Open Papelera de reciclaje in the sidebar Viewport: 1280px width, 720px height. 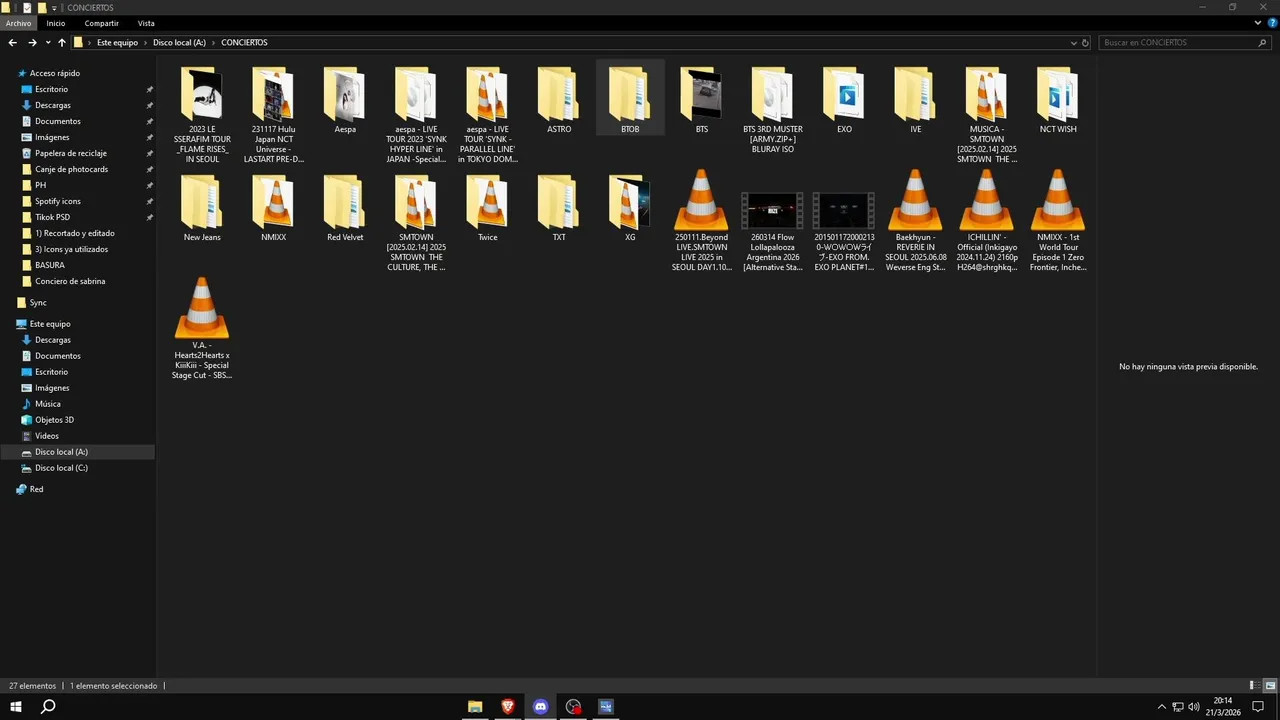[x=71, y=153]
